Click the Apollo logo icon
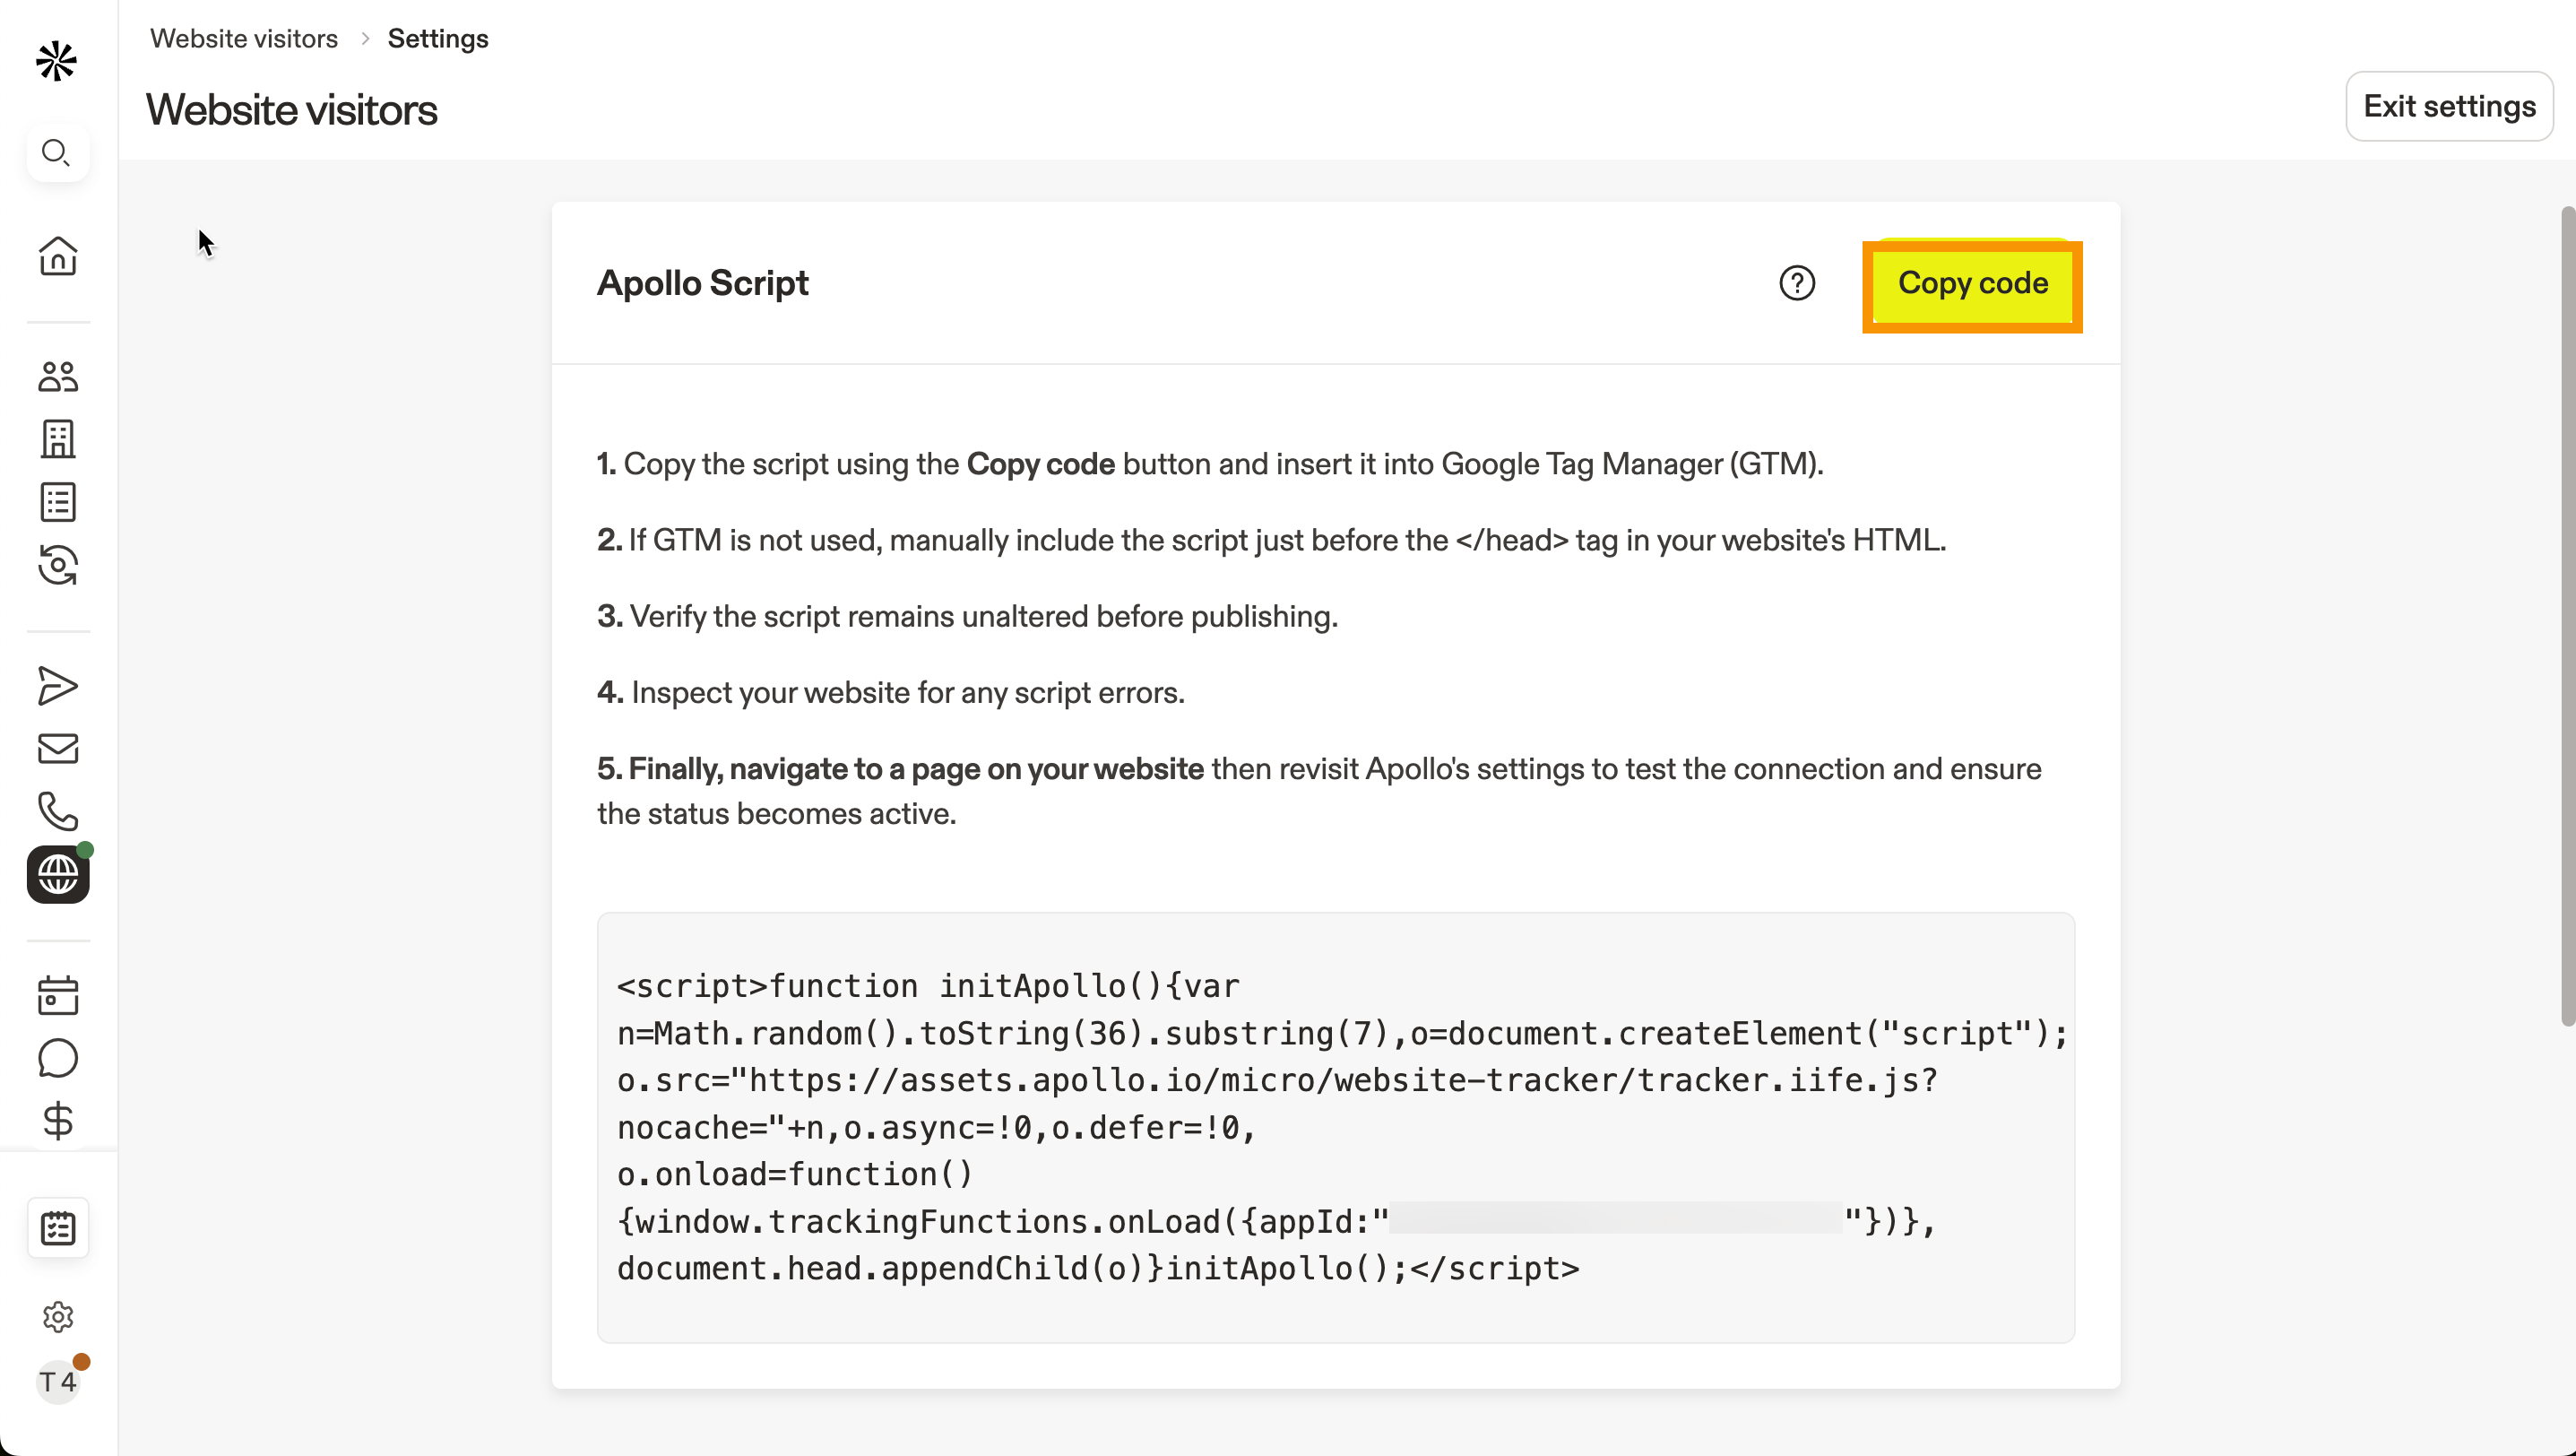The width and height of the screenshot is (2576, 1456). 57,62
